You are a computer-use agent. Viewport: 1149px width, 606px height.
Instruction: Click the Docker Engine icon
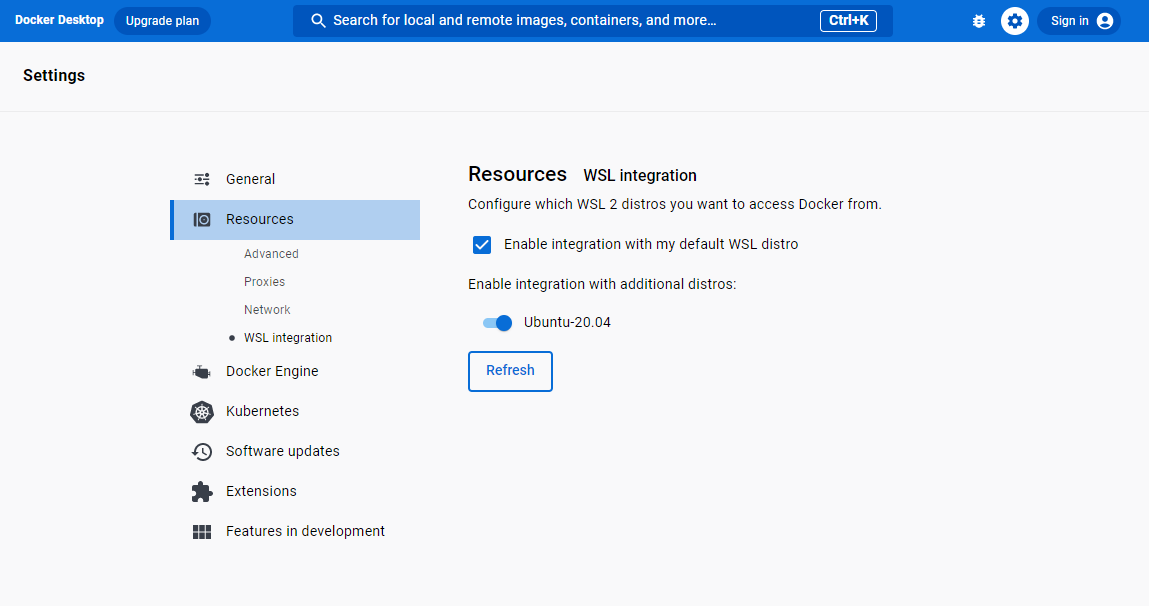[x=202, y=372]
